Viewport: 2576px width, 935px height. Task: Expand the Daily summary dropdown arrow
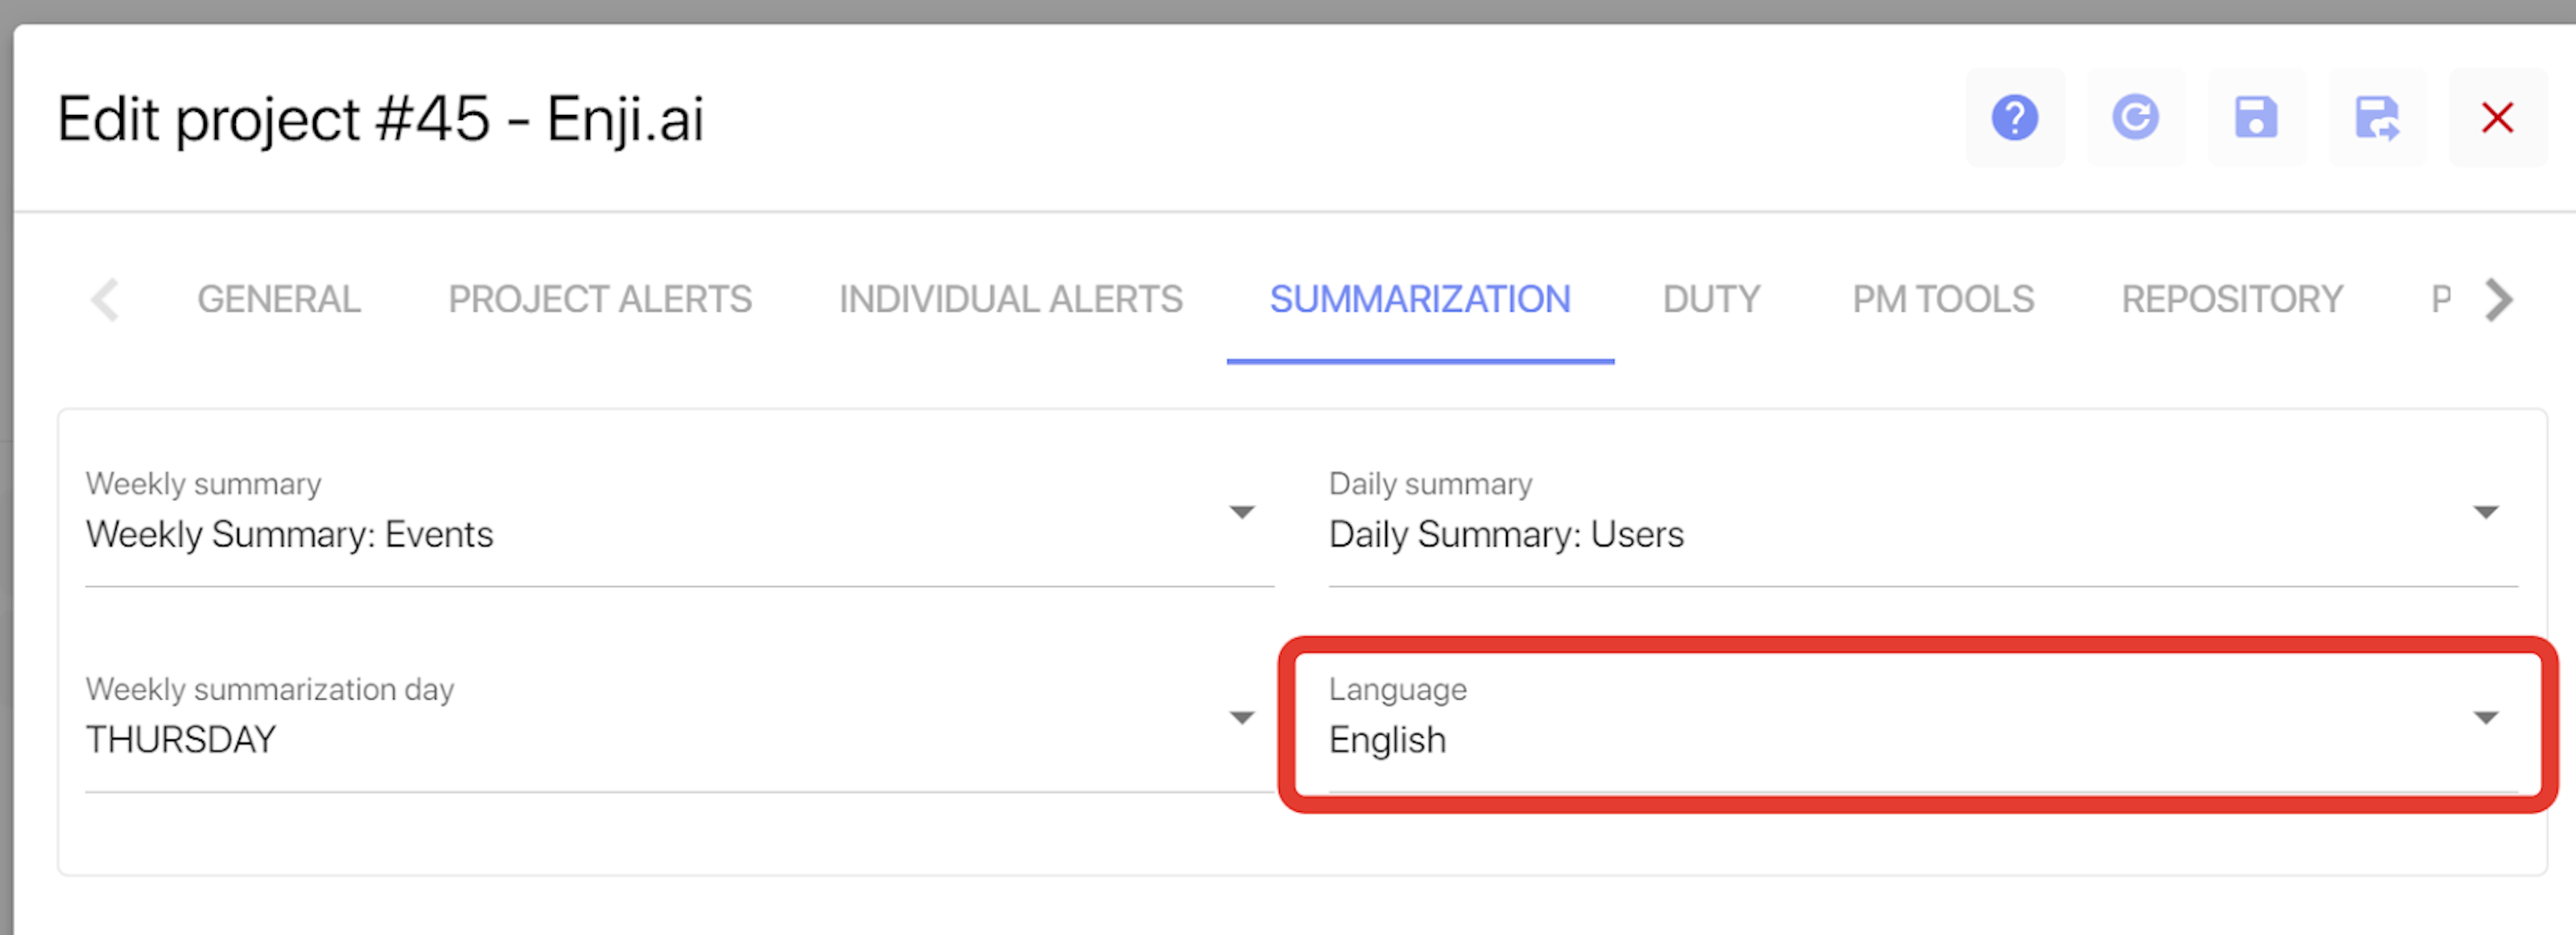tap(2485, 513)
